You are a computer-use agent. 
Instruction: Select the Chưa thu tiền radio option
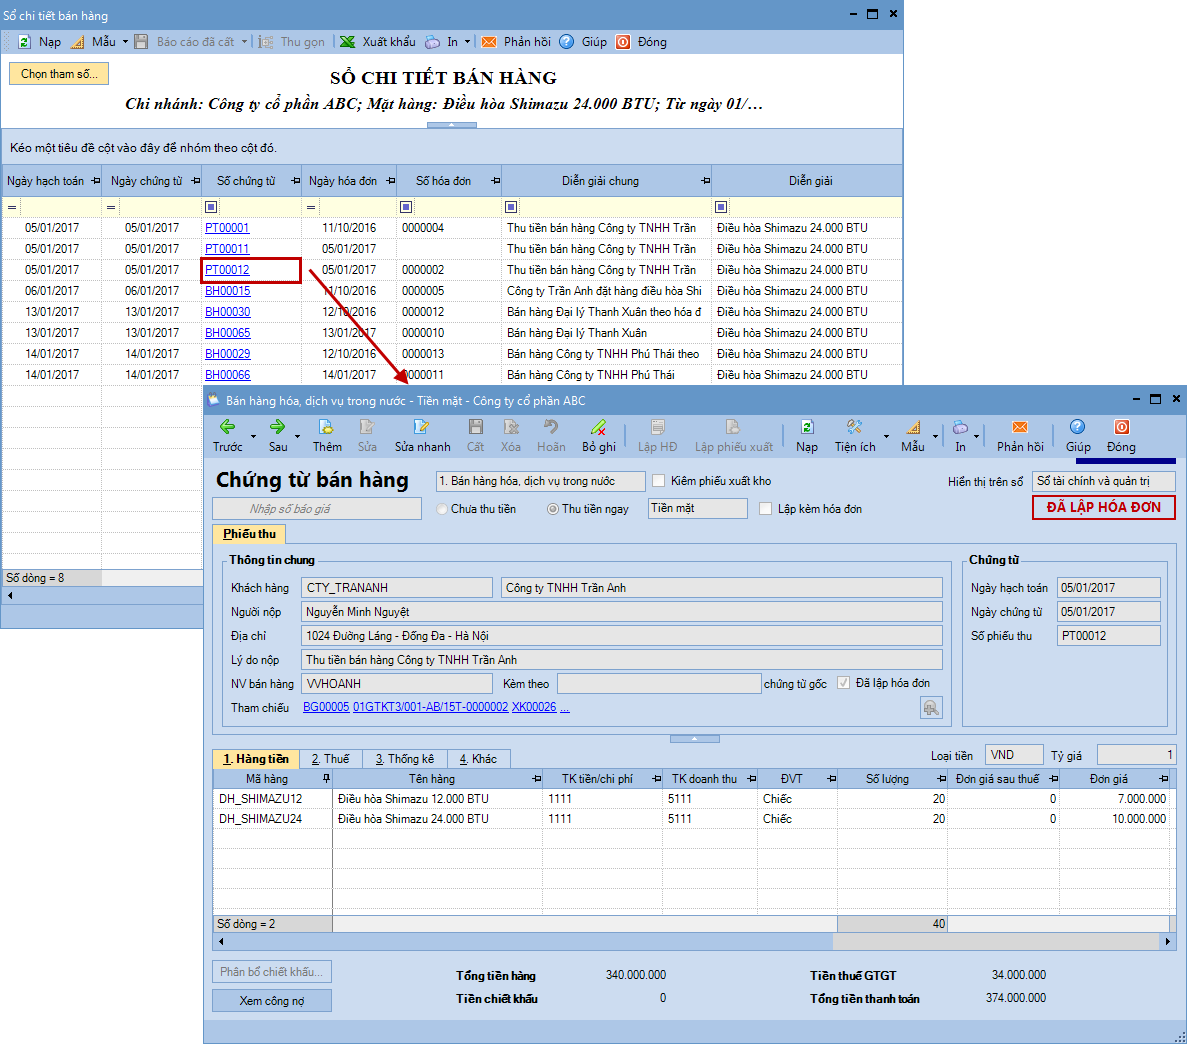coord(442,509)
